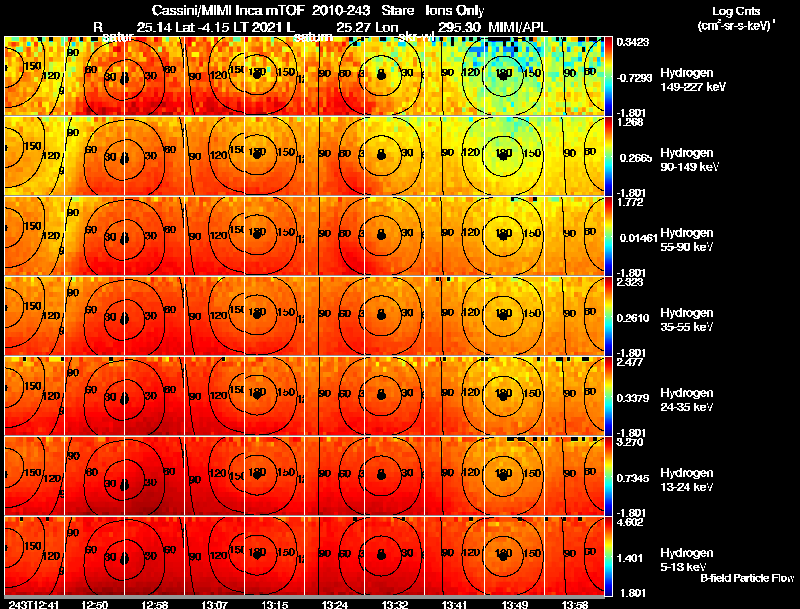
Task: Click the 180 contour center in the 149-227 keV panel at 13:49
Action: [x=504, y=75]
